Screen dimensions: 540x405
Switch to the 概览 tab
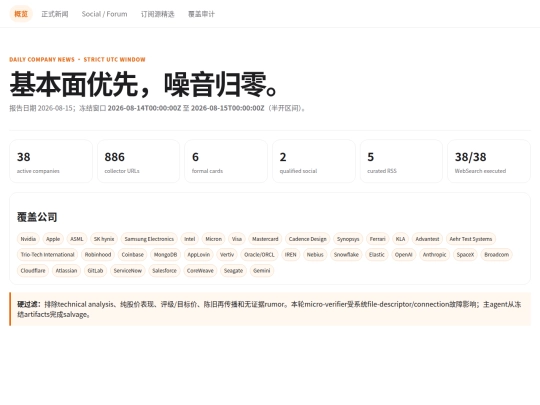point(21,14)
